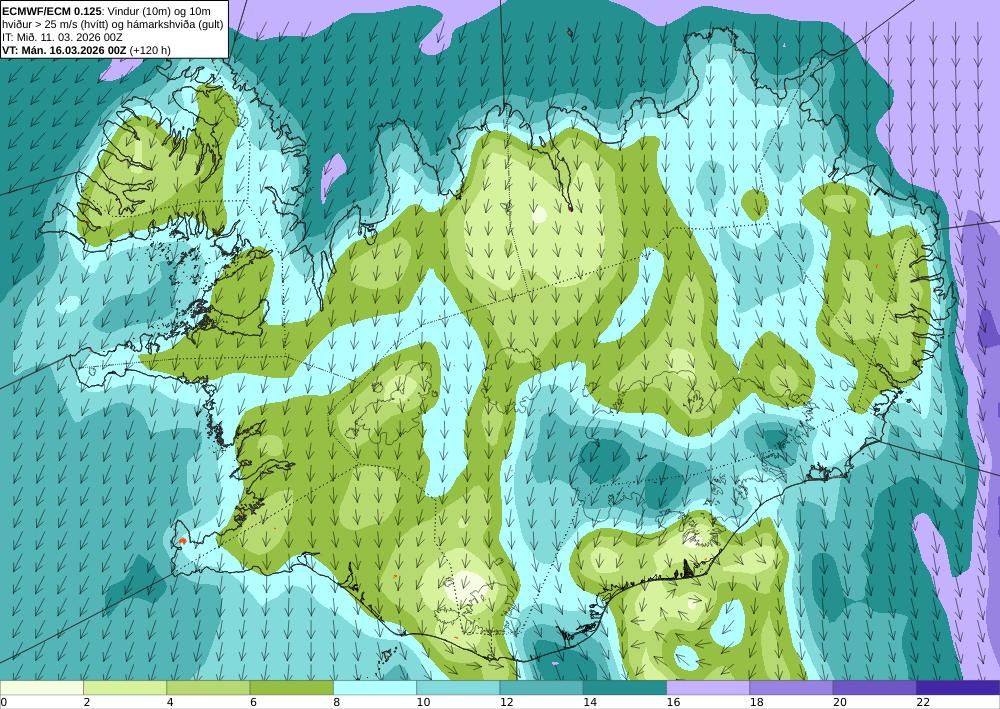Click the "ECMWF/ECM 0.125" model title text
Viewport: 1000px width, 709px height.
point(50,11)
